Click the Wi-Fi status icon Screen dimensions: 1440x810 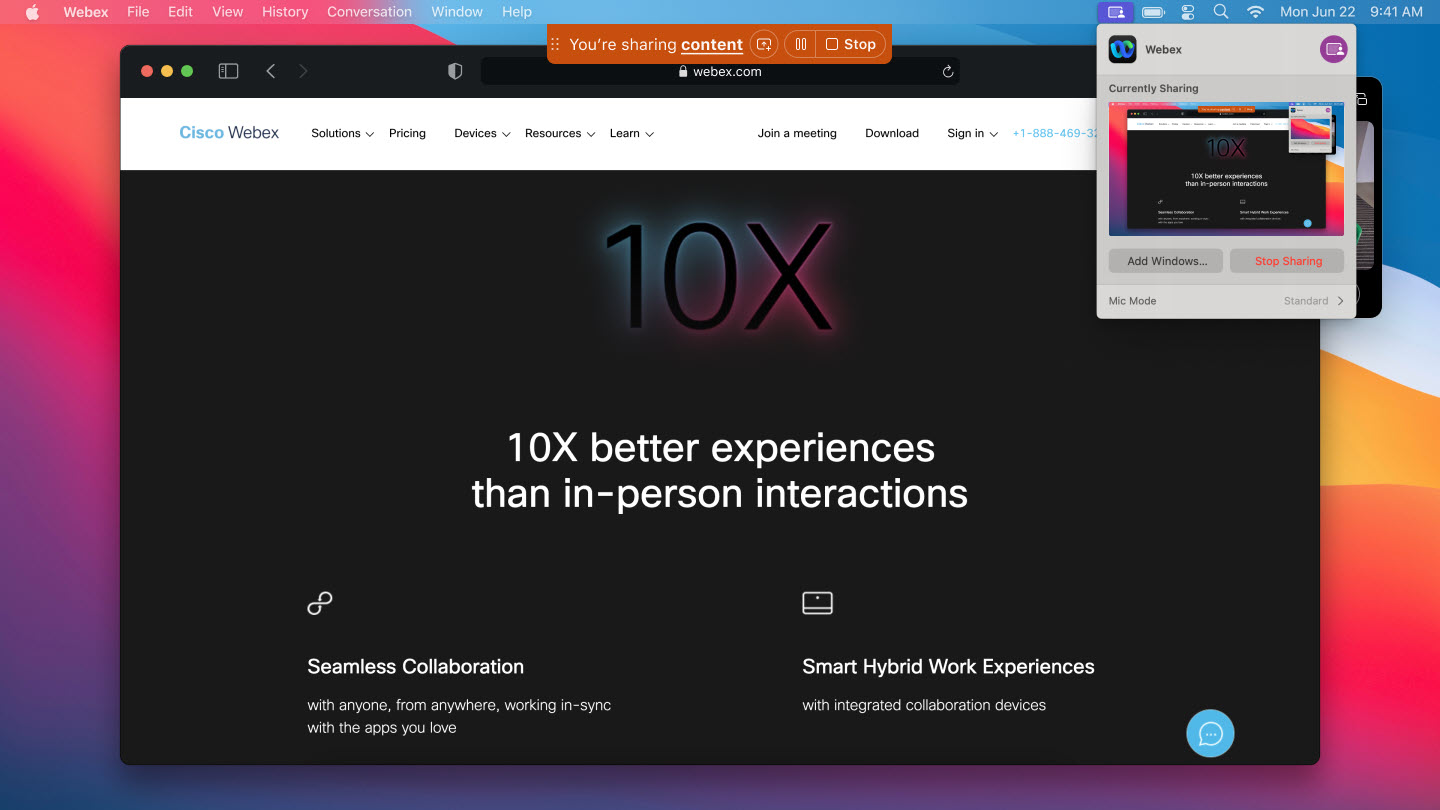tap(1255, 12)
